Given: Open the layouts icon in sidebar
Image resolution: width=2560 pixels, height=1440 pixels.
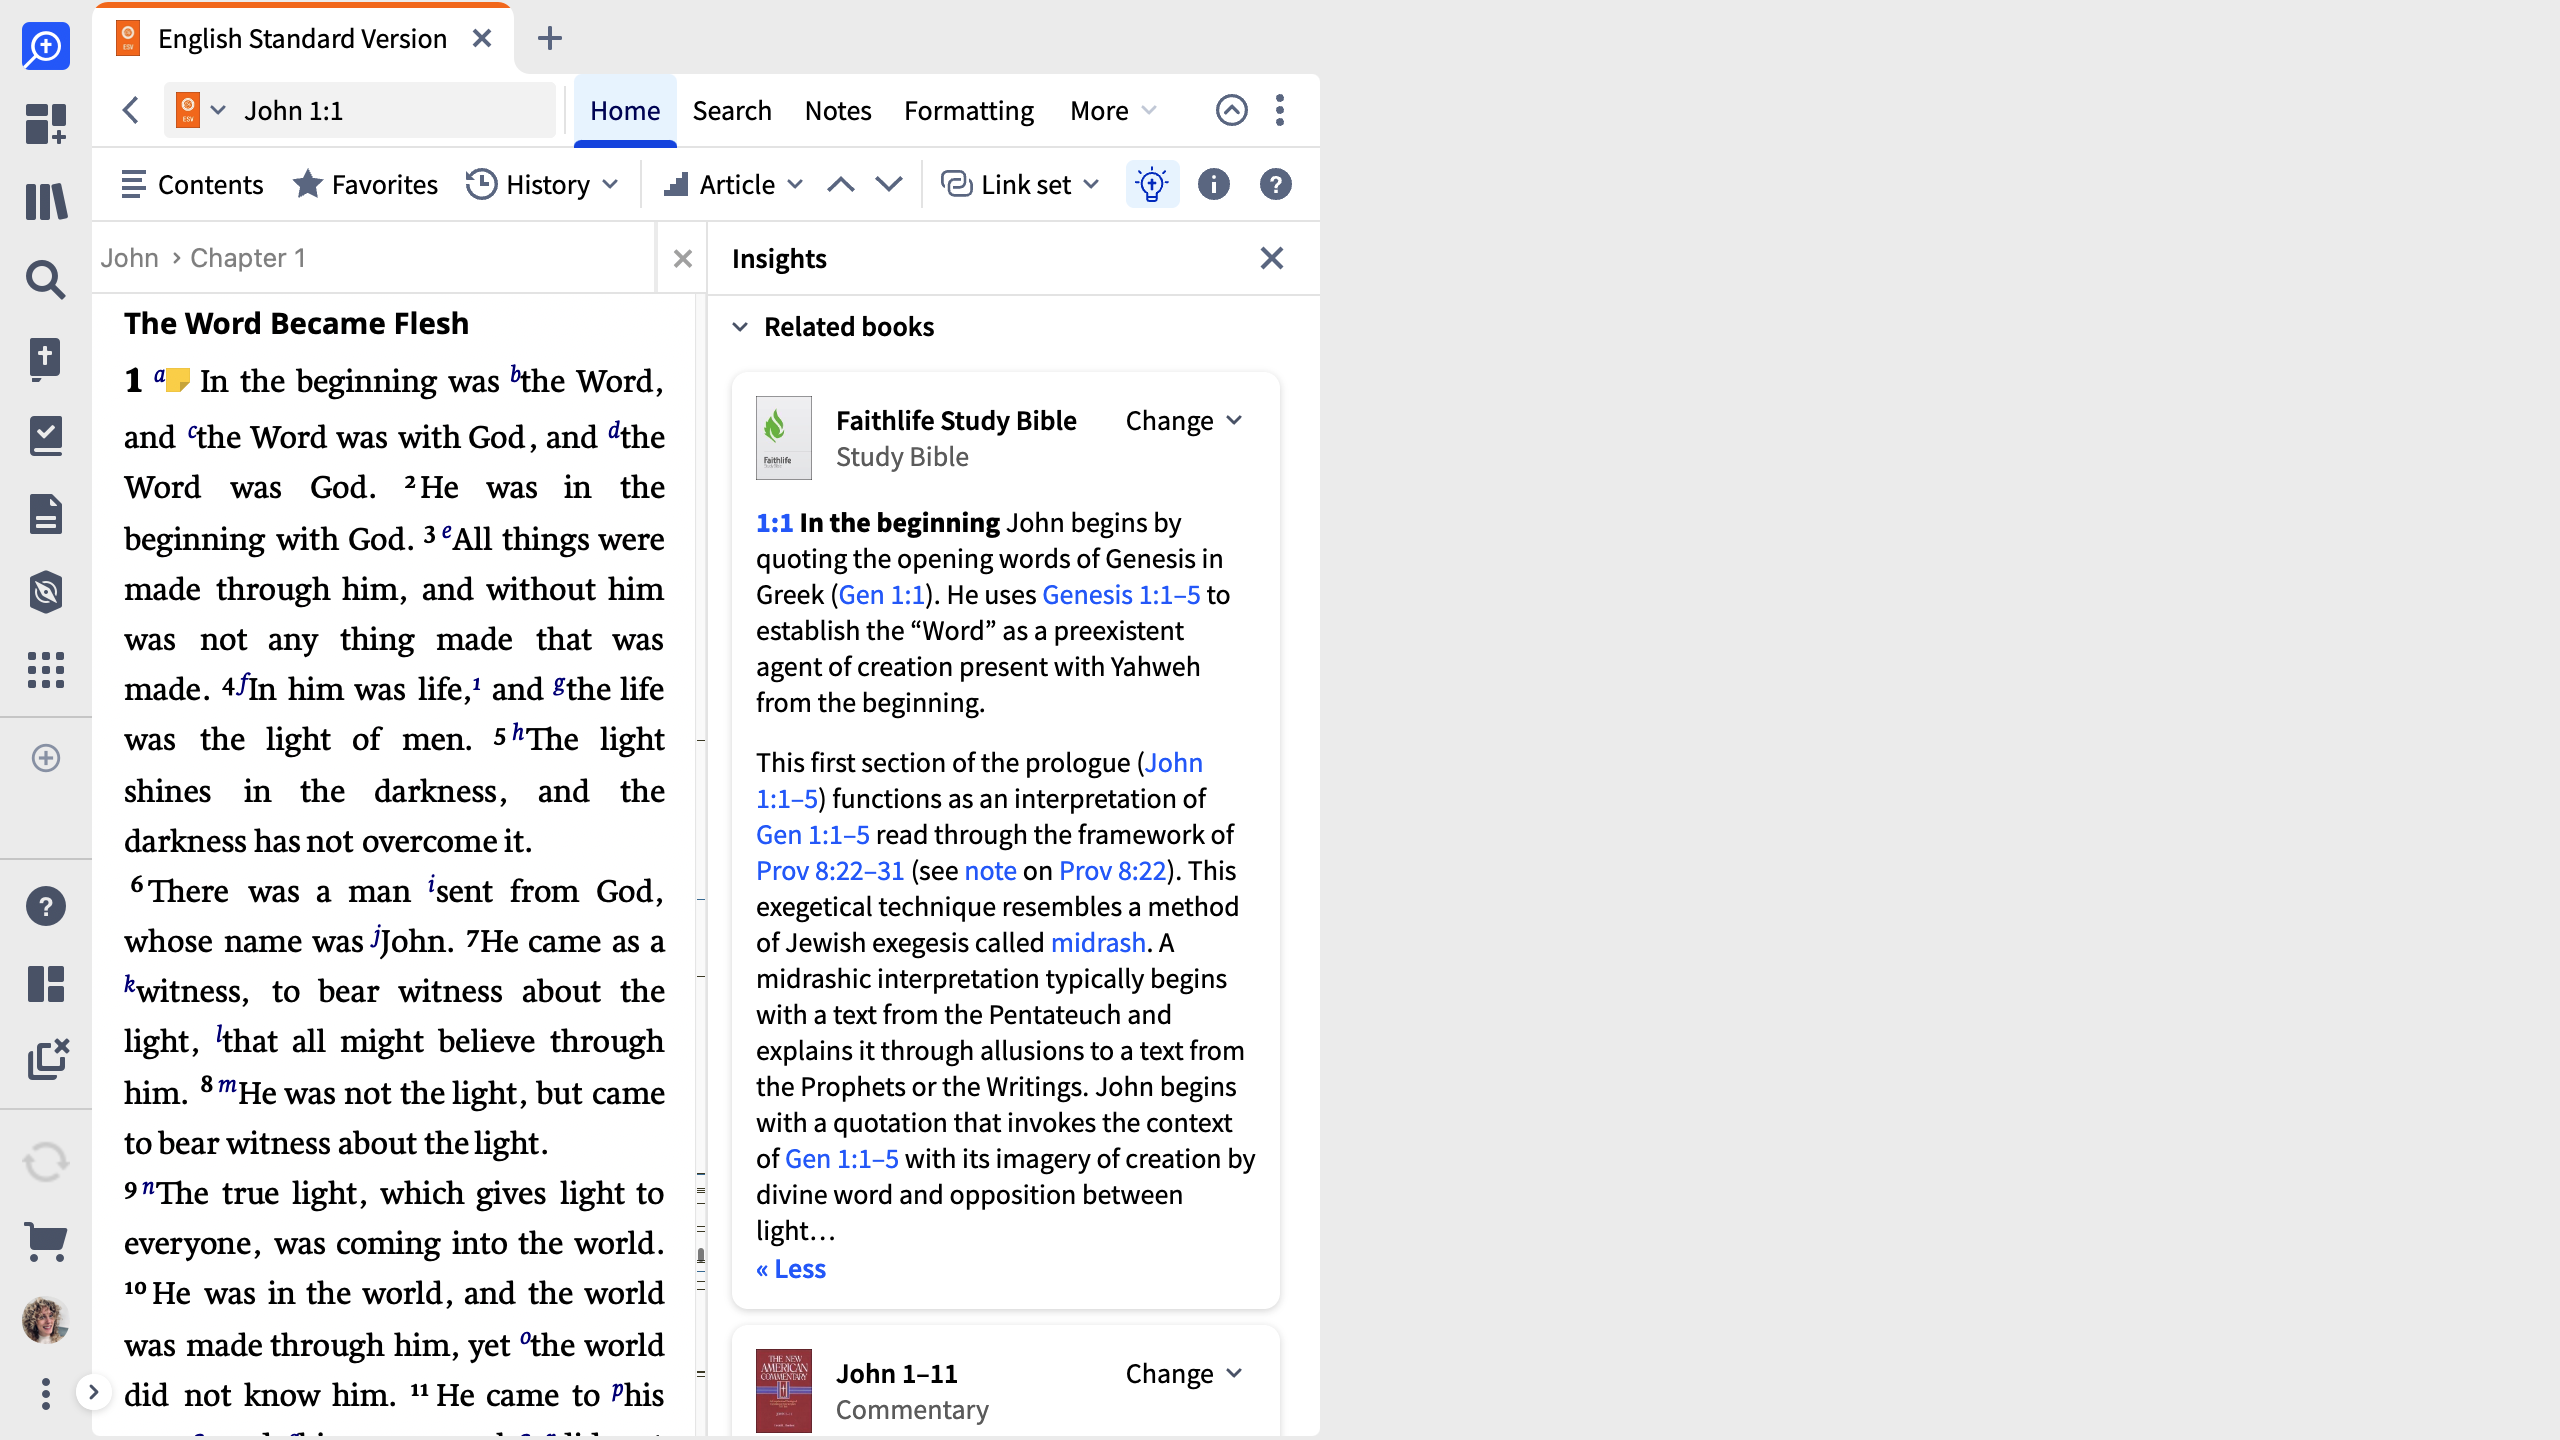Looking at the screenshot, I should pos(46,984).
